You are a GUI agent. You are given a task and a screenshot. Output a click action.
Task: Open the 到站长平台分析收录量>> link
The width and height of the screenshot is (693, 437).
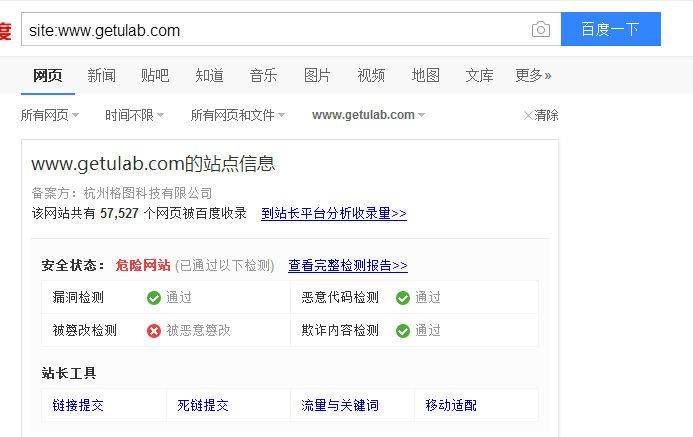(334, 213)
